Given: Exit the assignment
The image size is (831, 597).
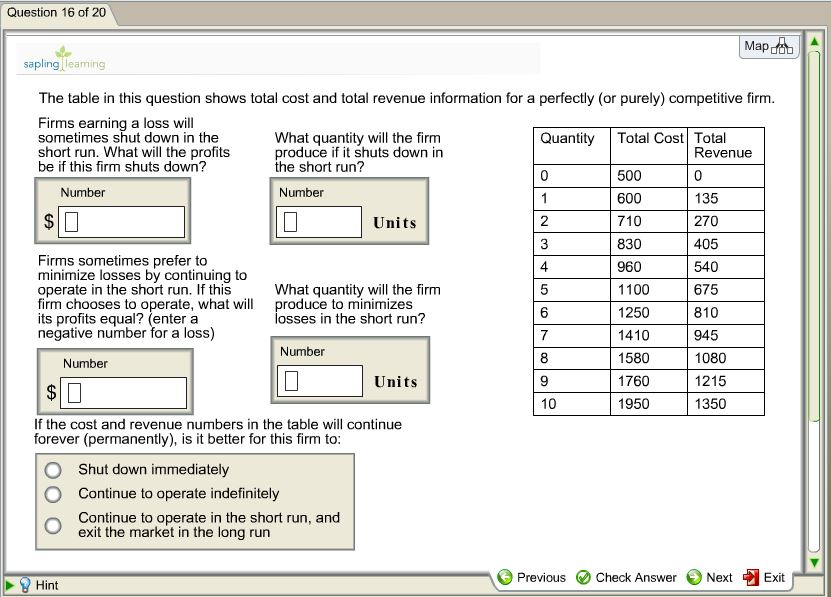Looking at the screenshot, I should [x=764, y=577].
